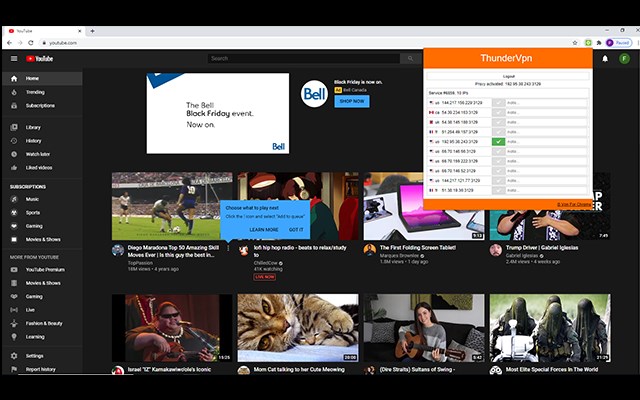Screen dimensions: 640x400
Task: Open Library in the sidebar
Action: click(42, 127)
